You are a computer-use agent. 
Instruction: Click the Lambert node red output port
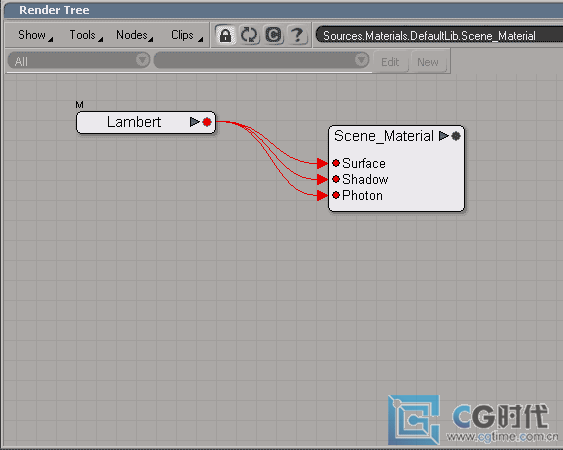click(x=207, y=122)
